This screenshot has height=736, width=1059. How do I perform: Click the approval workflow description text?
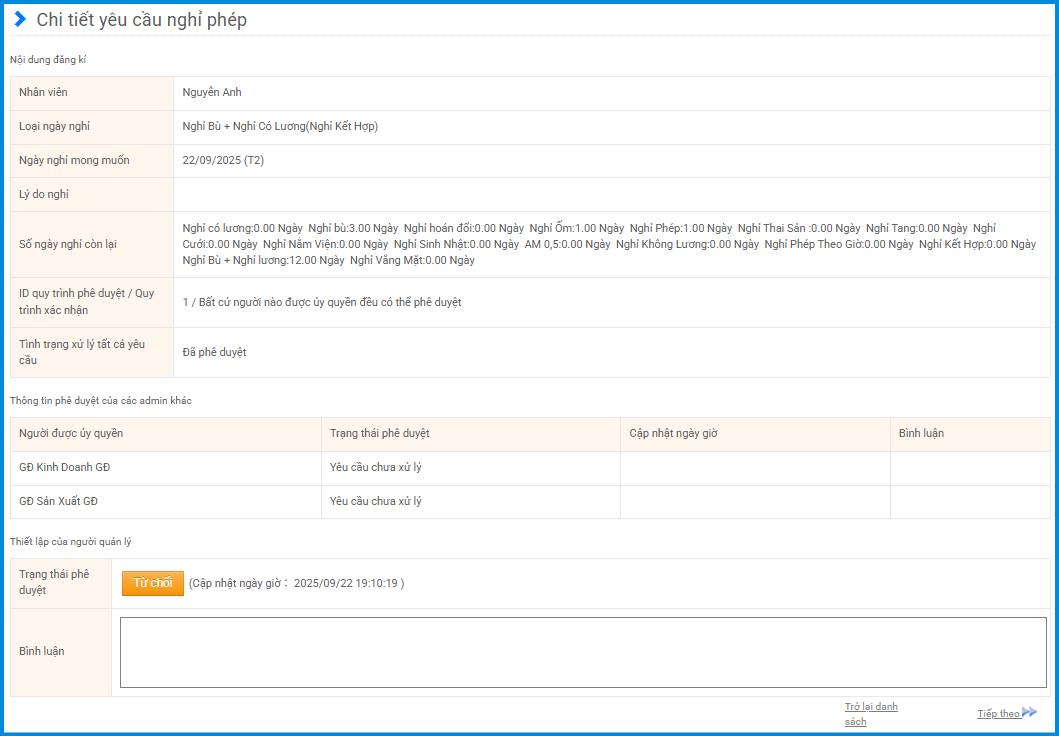point(322,303)
